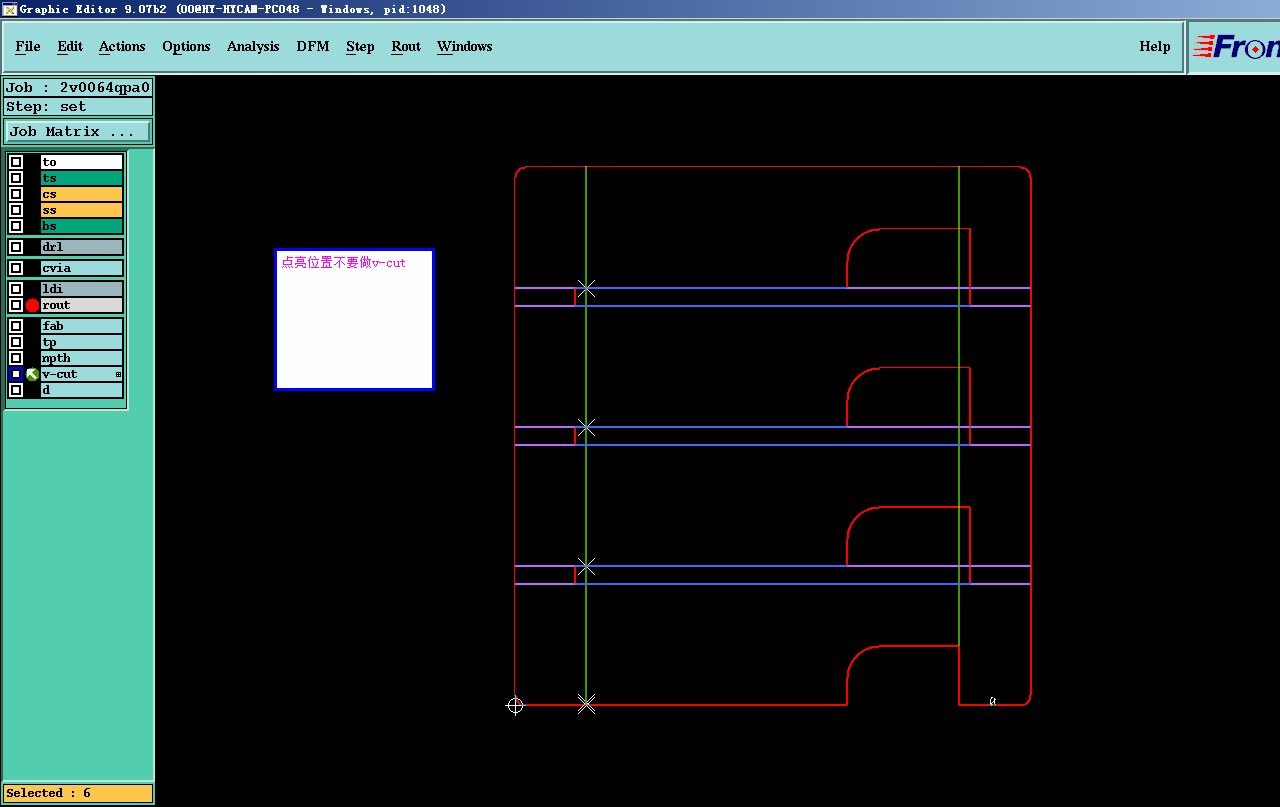The image size is (1280, 807).
Task: Toggle the ldi layer checkbox
Action: 16,289
